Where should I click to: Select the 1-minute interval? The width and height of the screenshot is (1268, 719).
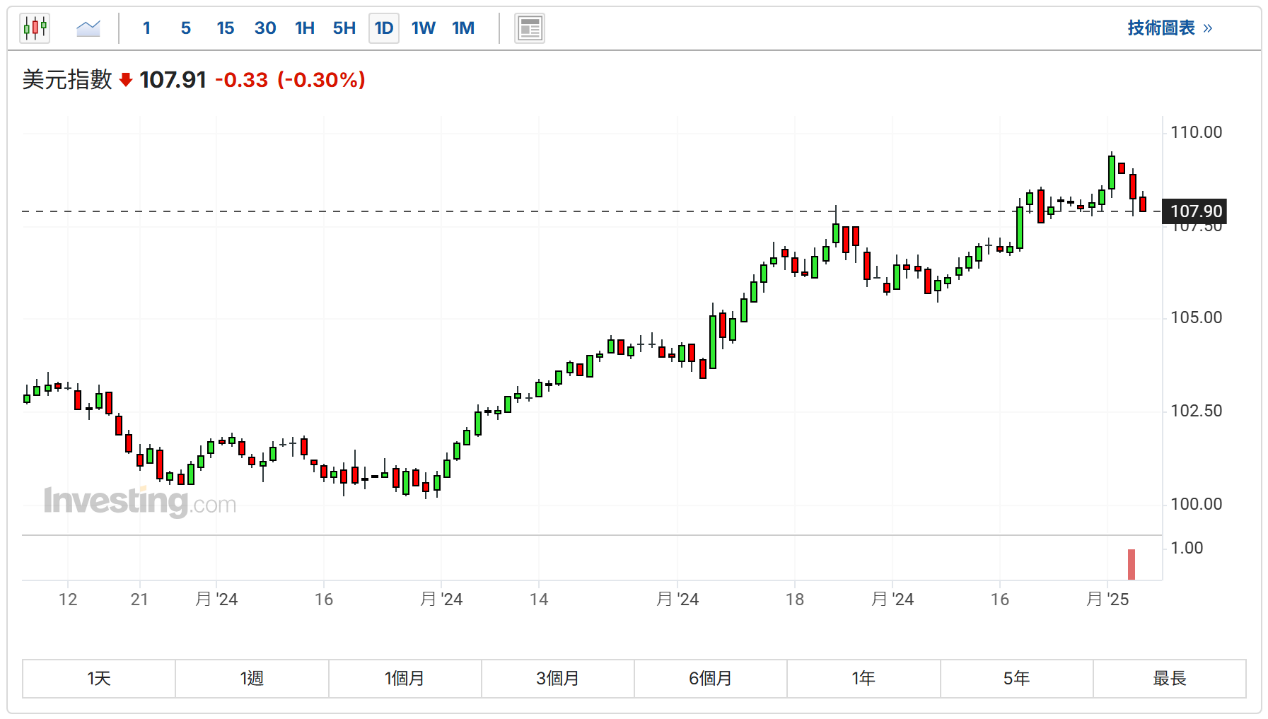click(x=147, y=28)
